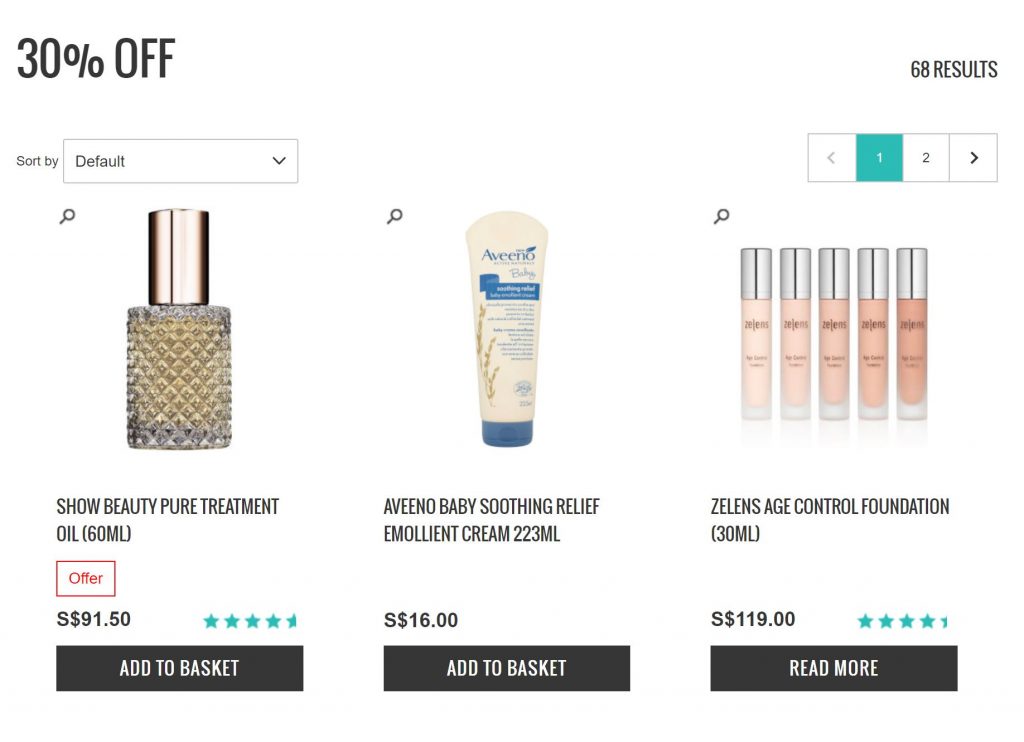Click the Zelens foundation shades image

[x=833, y=335]
